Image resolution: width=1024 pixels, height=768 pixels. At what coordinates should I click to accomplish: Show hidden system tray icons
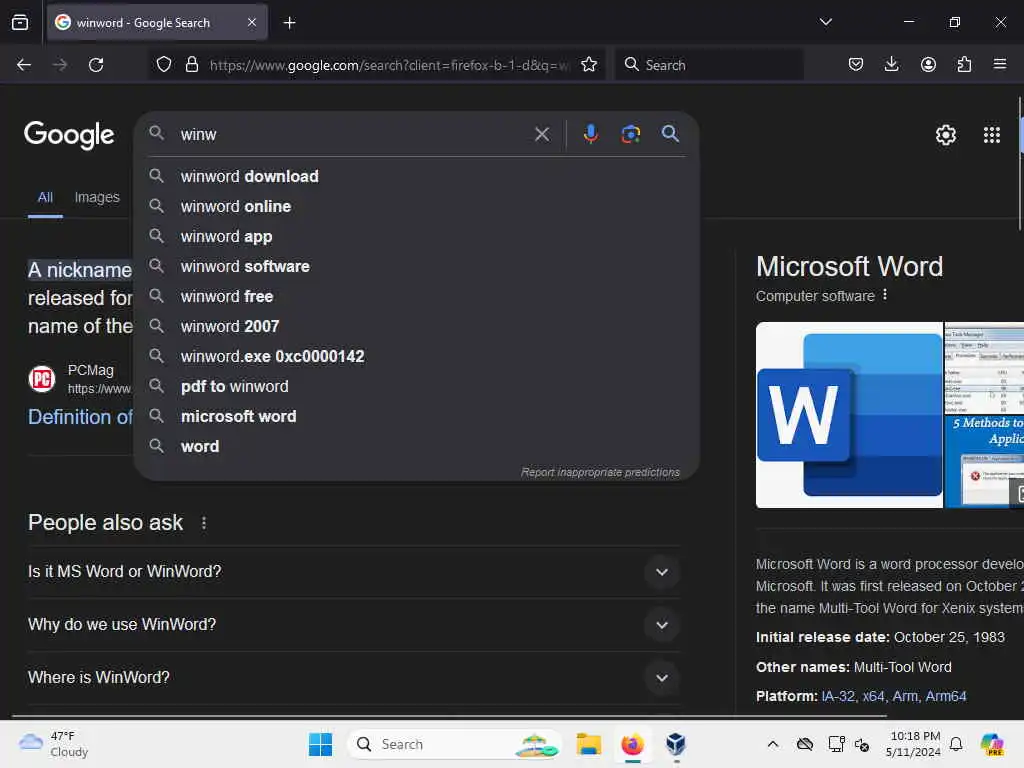tap(773, 744)
